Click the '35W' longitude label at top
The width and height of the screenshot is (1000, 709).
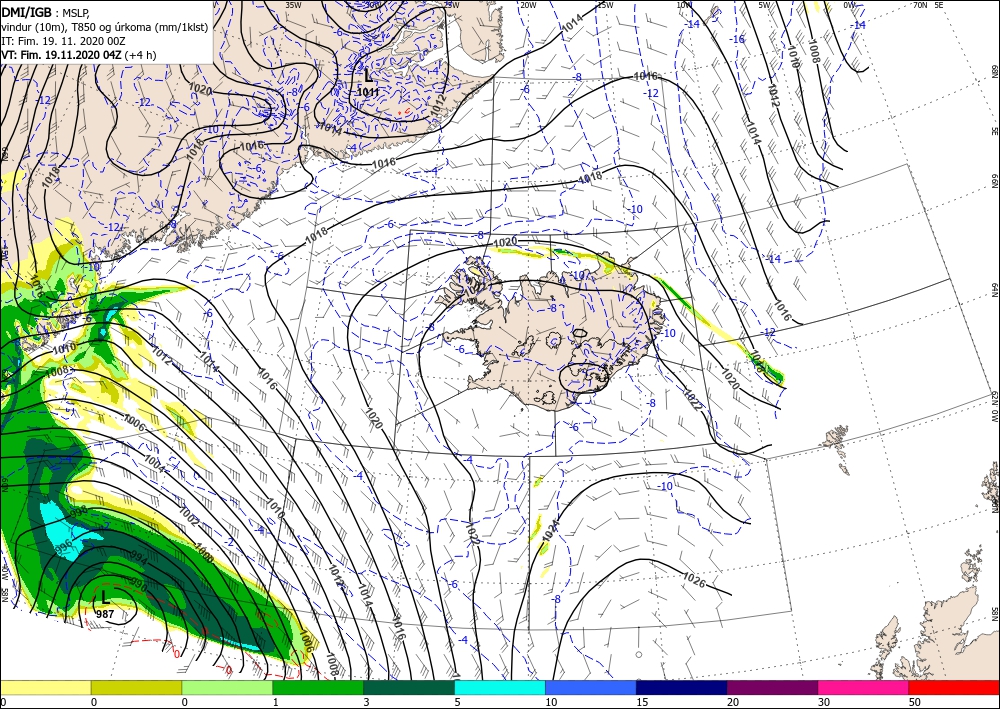click(293, 5)
